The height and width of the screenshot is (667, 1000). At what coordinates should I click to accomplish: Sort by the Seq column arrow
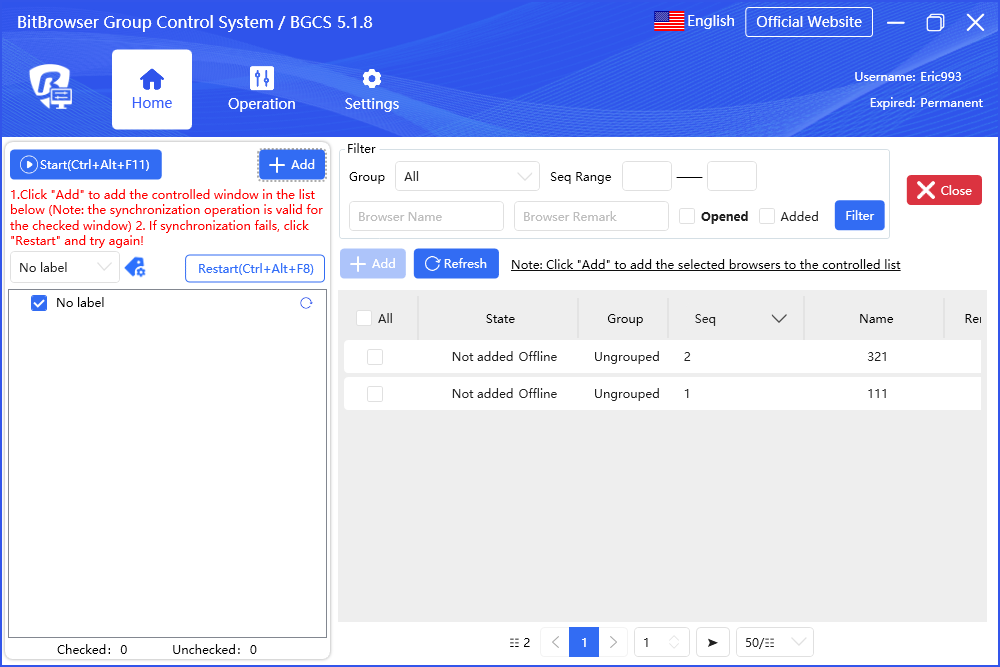point(779,318)
